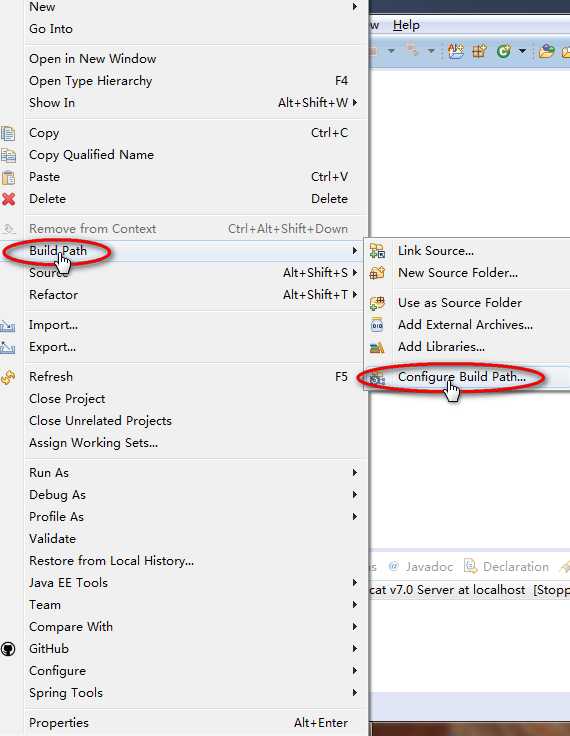
Task: Select Copy Qualified Name
Action: tap(195, 155)
